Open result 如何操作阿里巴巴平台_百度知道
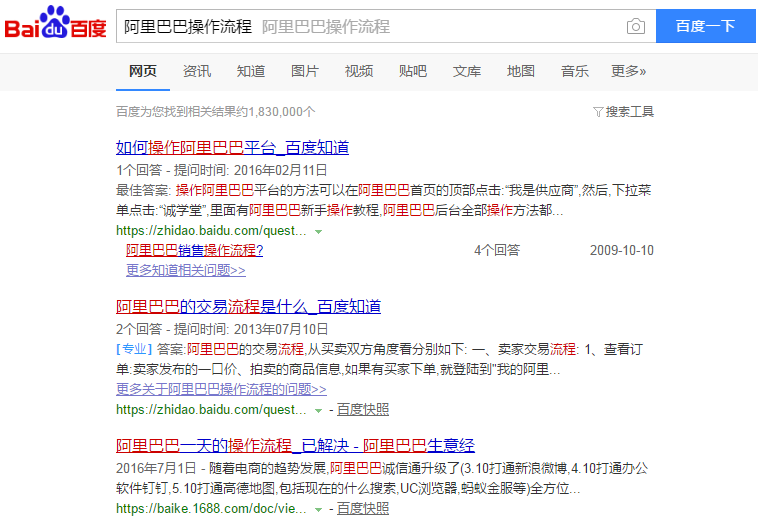The image size is (758, 522). [x=232, y=148]
